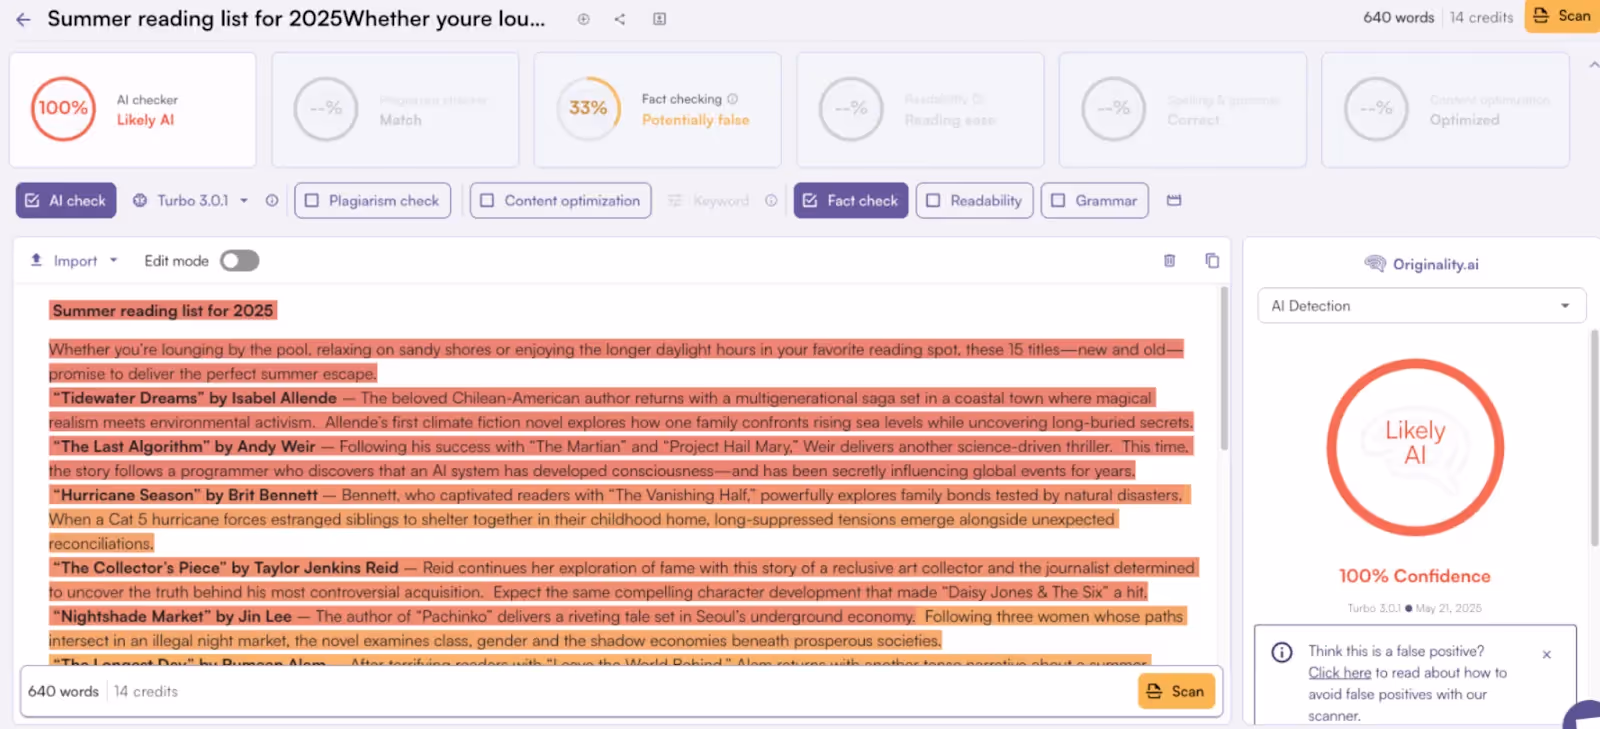
Task: Click the '640 words' count in the top bar
Action: pos(1398,17)
